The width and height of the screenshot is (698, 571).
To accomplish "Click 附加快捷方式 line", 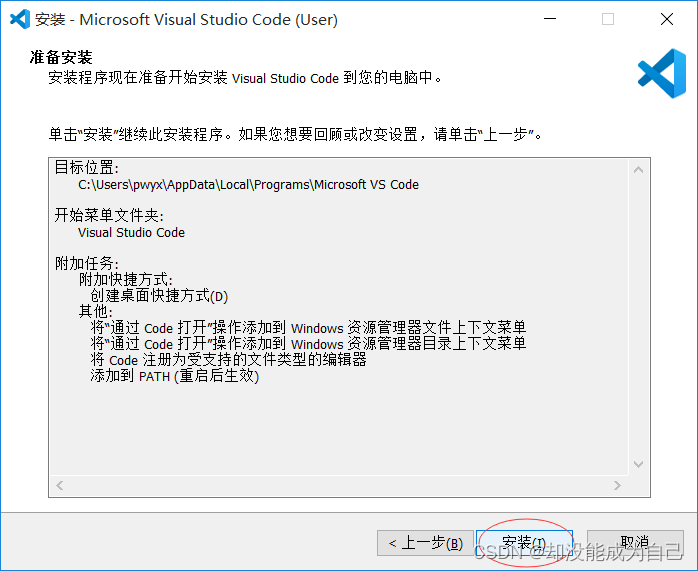I will tap(126, 279).
